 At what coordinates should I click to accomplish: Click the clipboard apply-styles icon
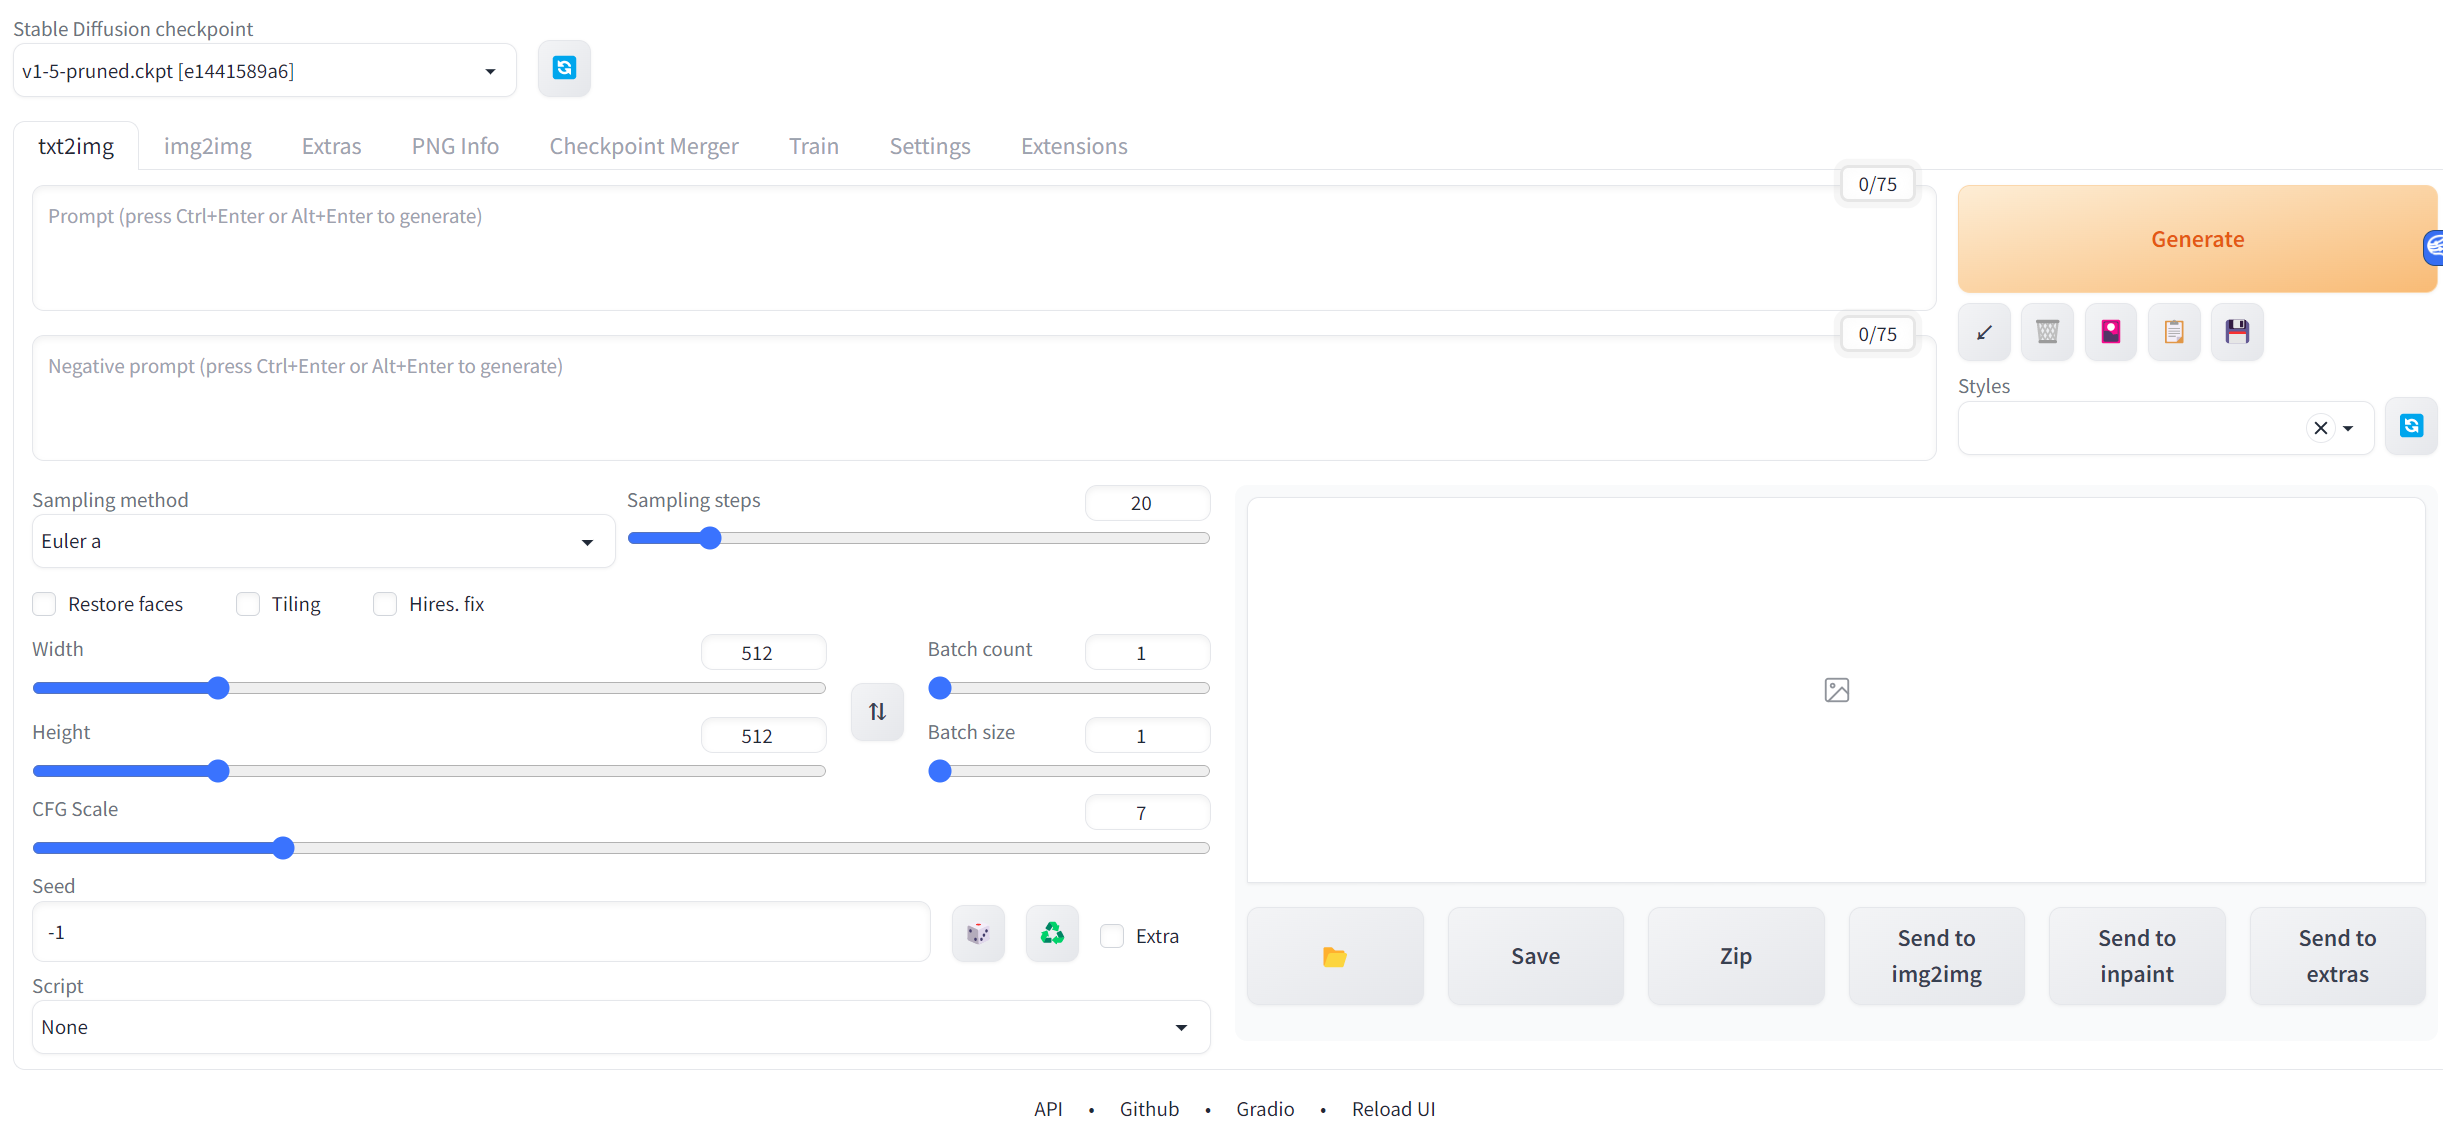(2174, 332)
